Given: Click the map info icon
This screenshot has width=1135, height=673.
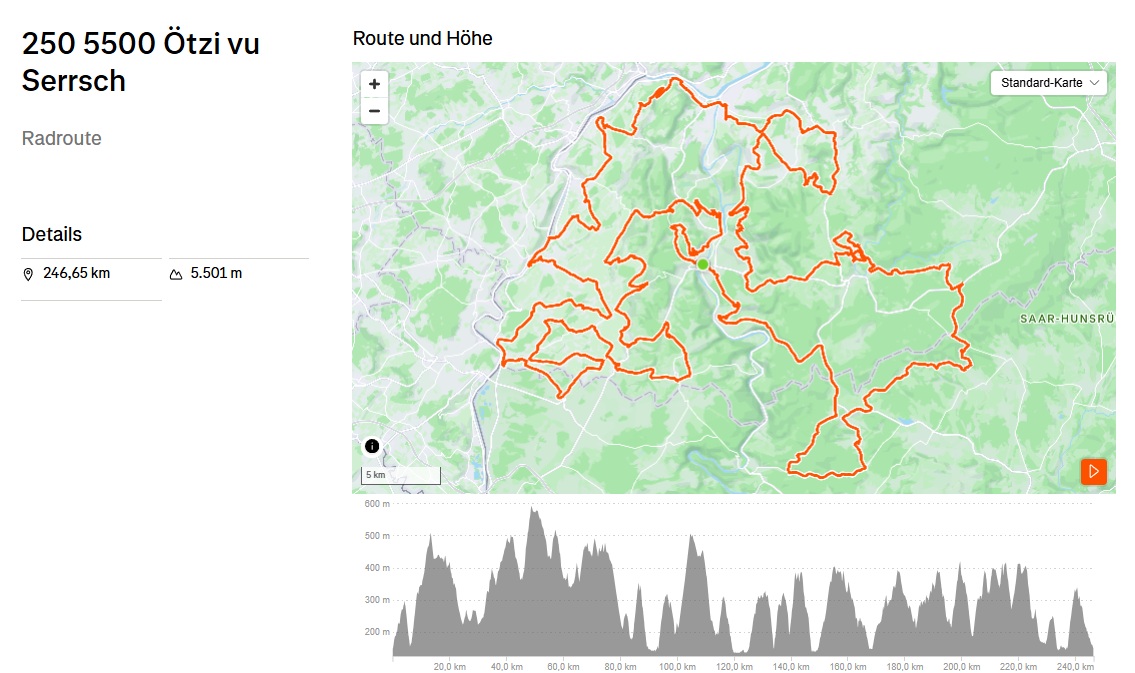Looking at the screenshot, I should (x=372, y=446).
